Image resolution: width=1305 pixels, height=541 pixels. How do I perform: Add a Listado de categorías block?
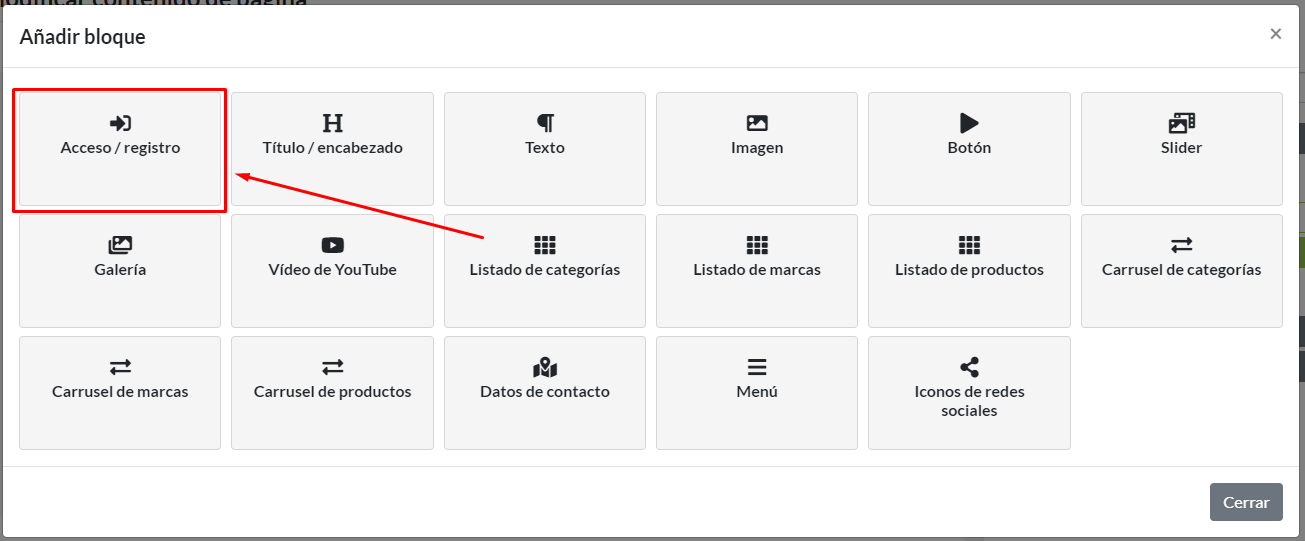pos(545,270)
